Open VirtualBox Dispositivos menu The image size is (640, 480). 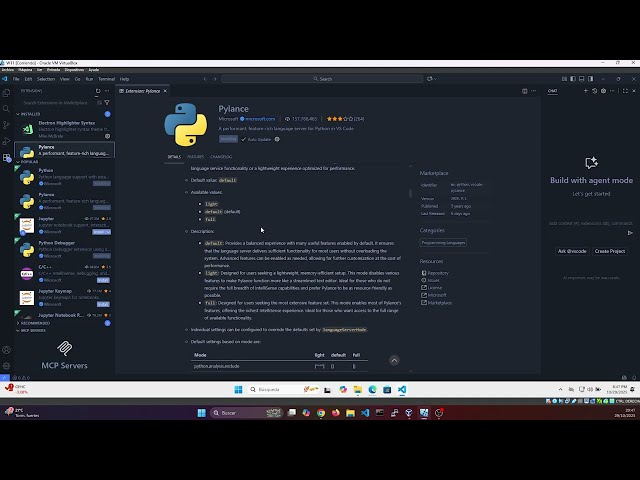pyautogui.click(x=74, y=70)
